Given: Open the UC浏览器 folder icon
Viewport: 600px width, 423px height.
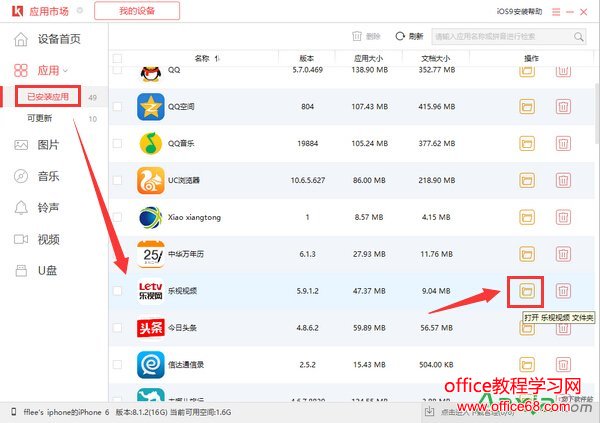Looking at the screenshot, I should [x=527, y=180].
